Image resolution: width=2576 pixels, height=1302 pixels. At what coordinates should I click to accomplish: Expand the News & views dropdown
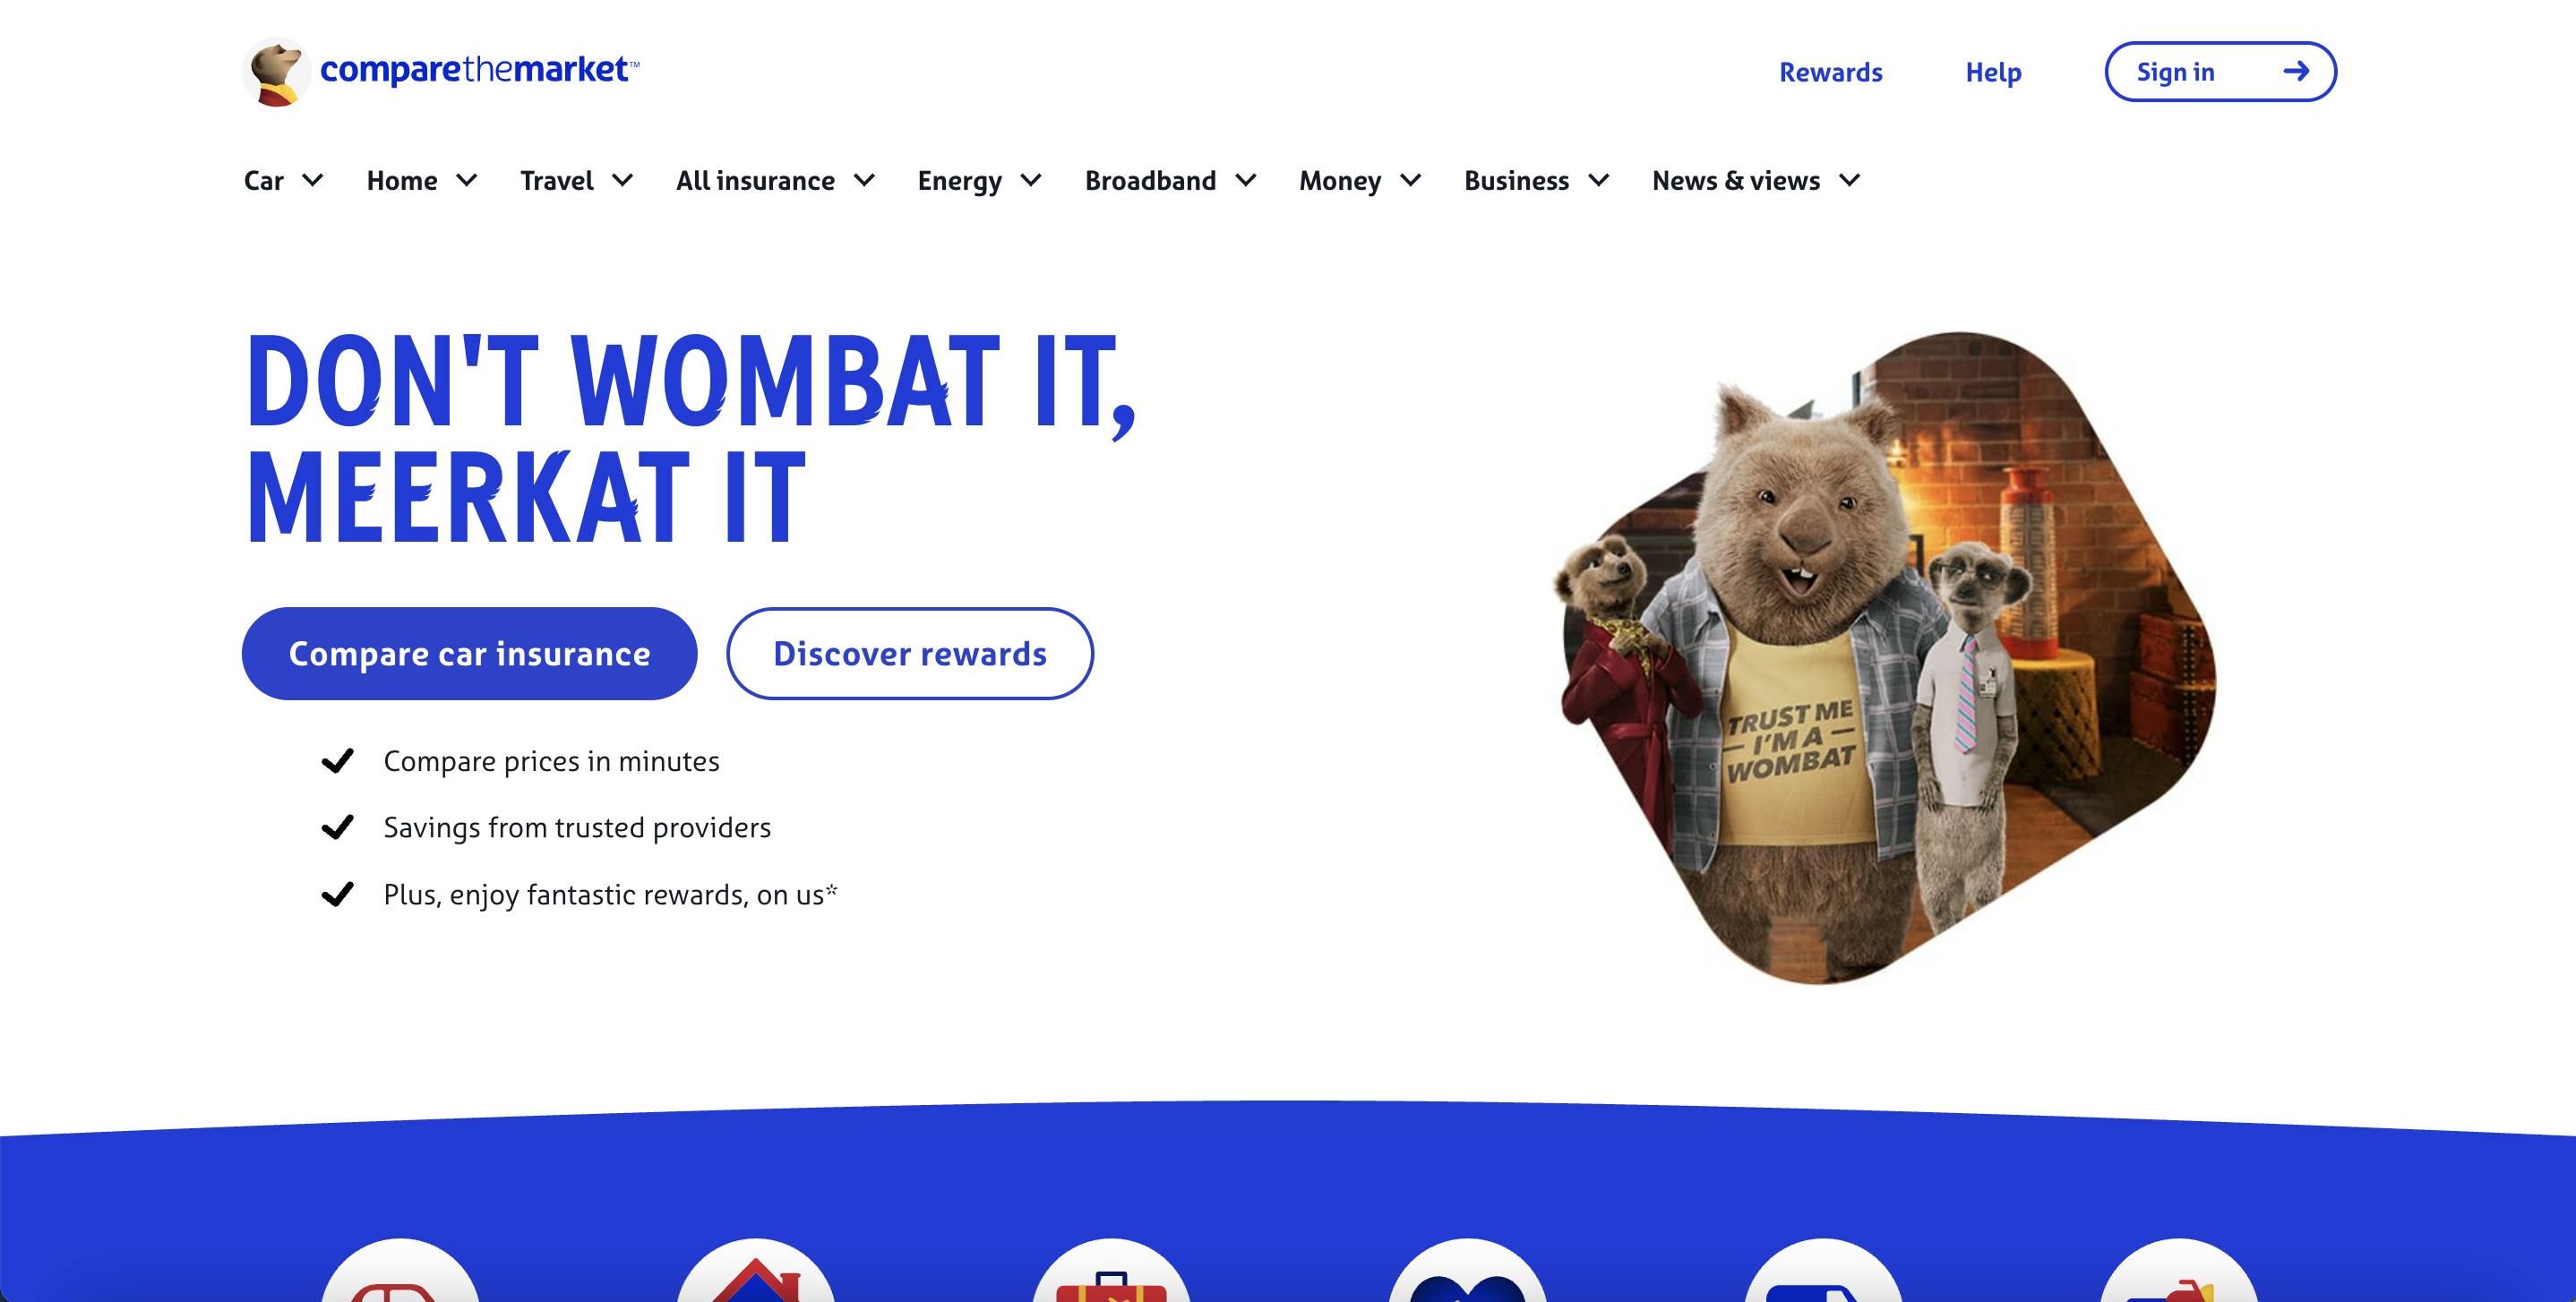1756,179
